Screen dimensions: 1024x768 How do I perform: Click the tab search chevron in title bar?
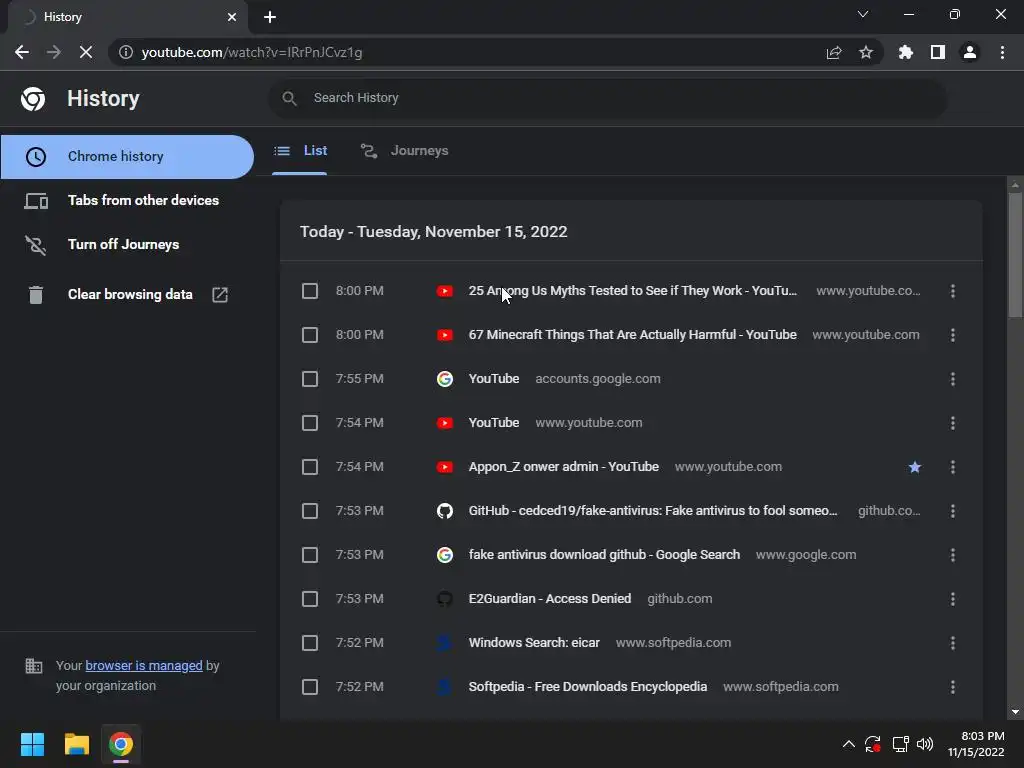click(863, 14)
